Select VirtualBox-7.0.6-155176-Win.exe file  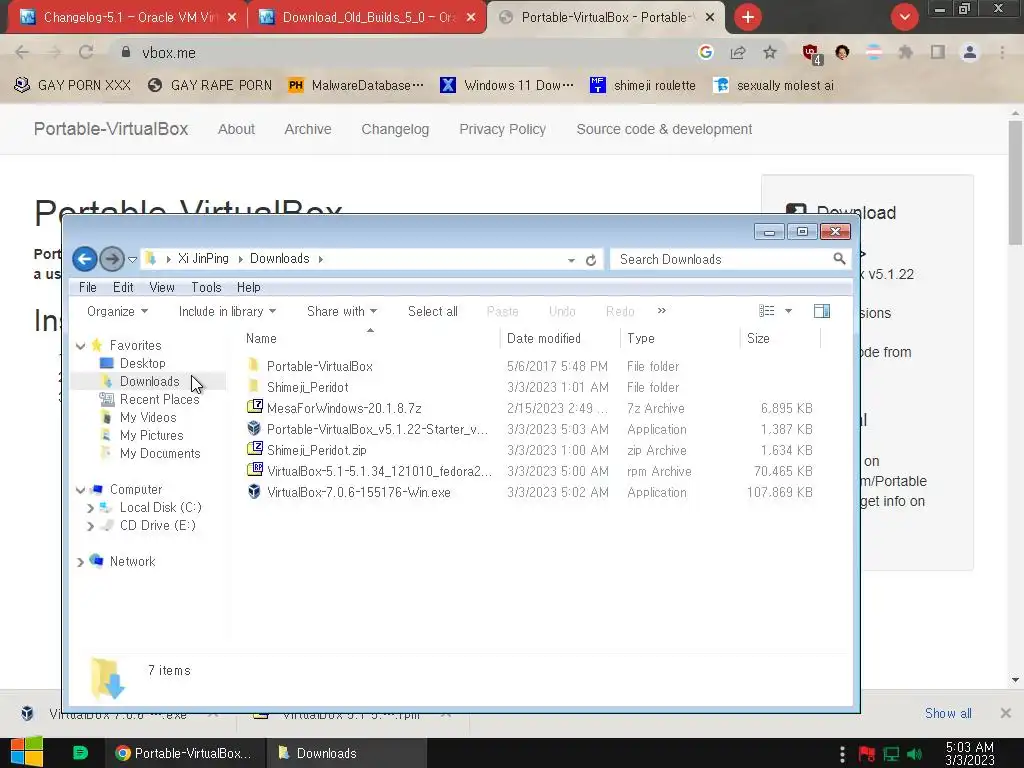coord(359,492)
